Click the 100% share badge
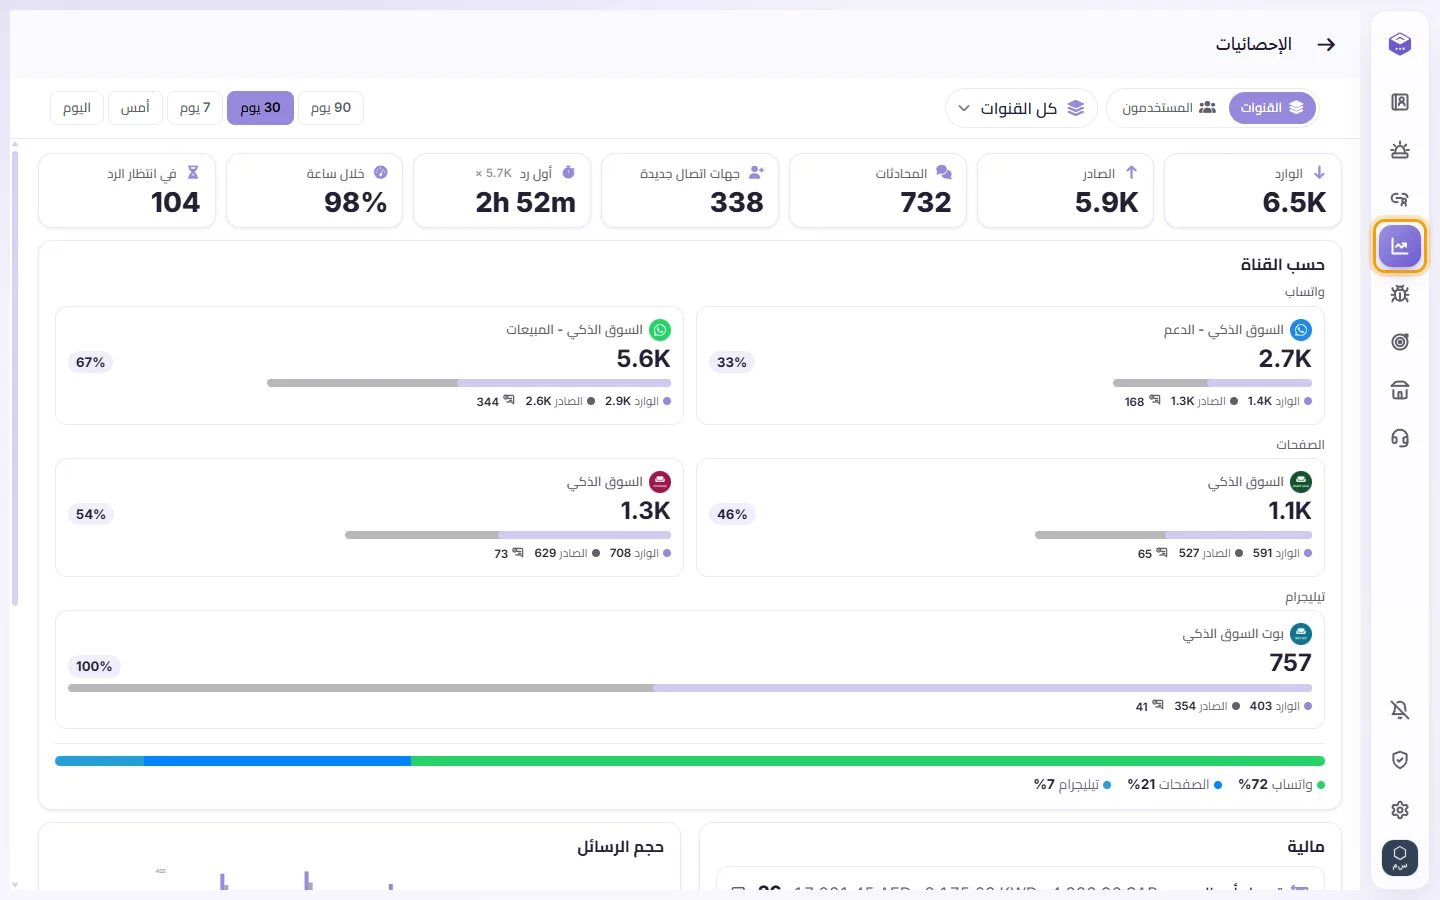The height and width of the screenshot is (900, 1440). point(94,666)
